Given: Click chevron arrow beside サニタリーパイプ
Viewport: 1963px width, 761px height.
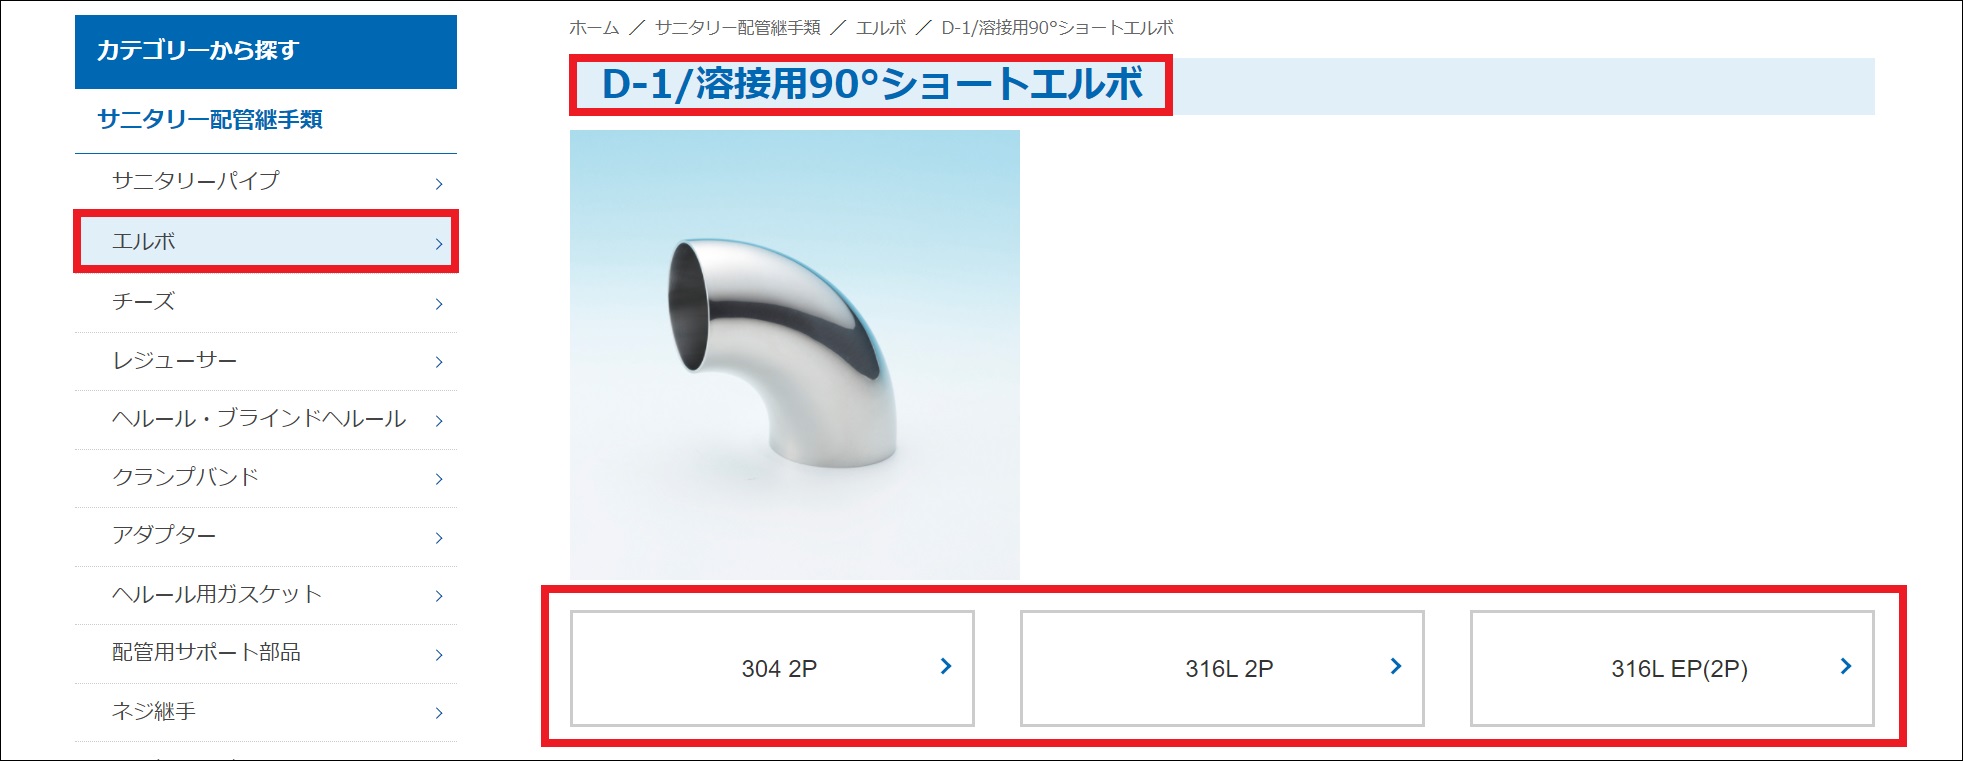Looking at the screenshot, I should point(439,183).
